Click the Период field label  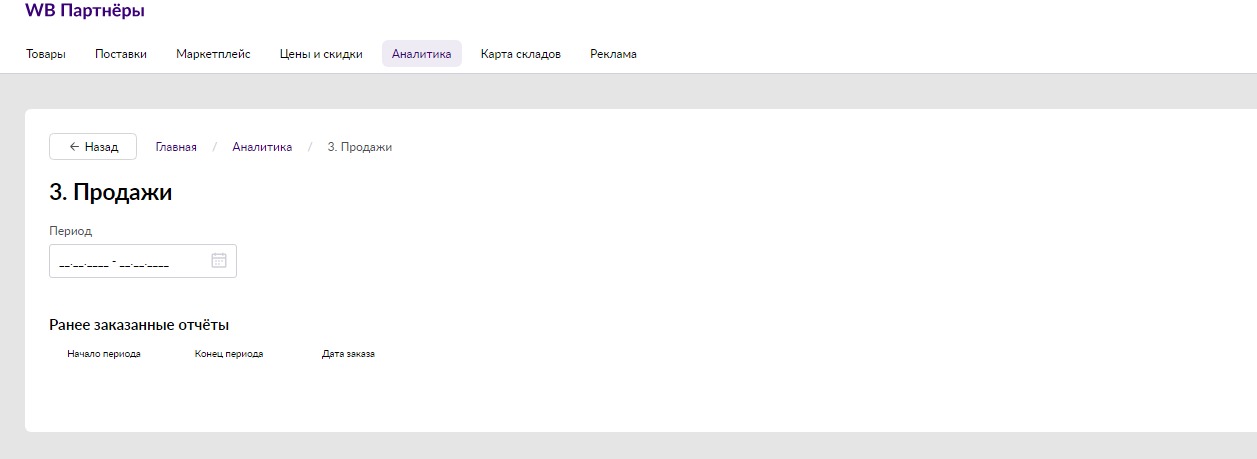(71, 231)
